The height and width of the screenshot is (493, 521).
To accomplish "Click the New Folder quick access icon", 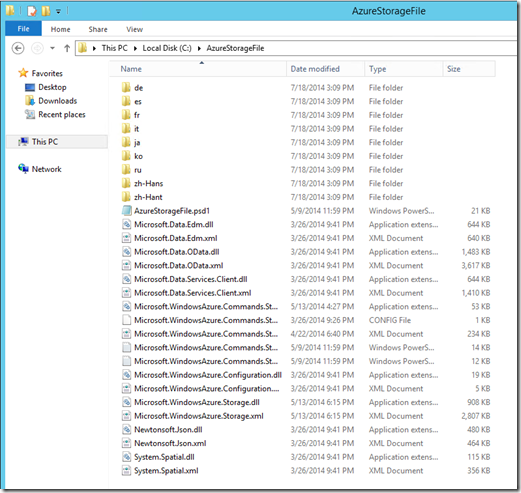I will pyautogui.click(x=46, y=11).
